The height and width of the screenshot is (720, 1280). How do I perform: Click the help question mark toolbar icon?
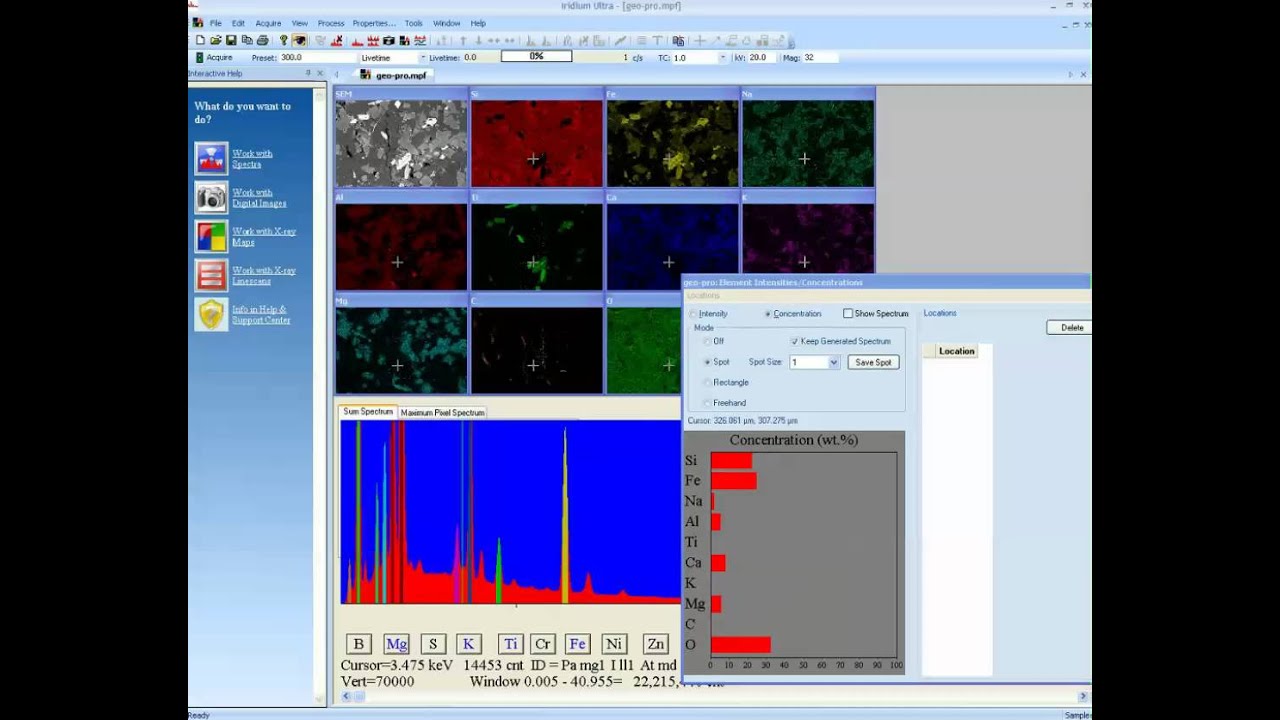tap(284, 41)
